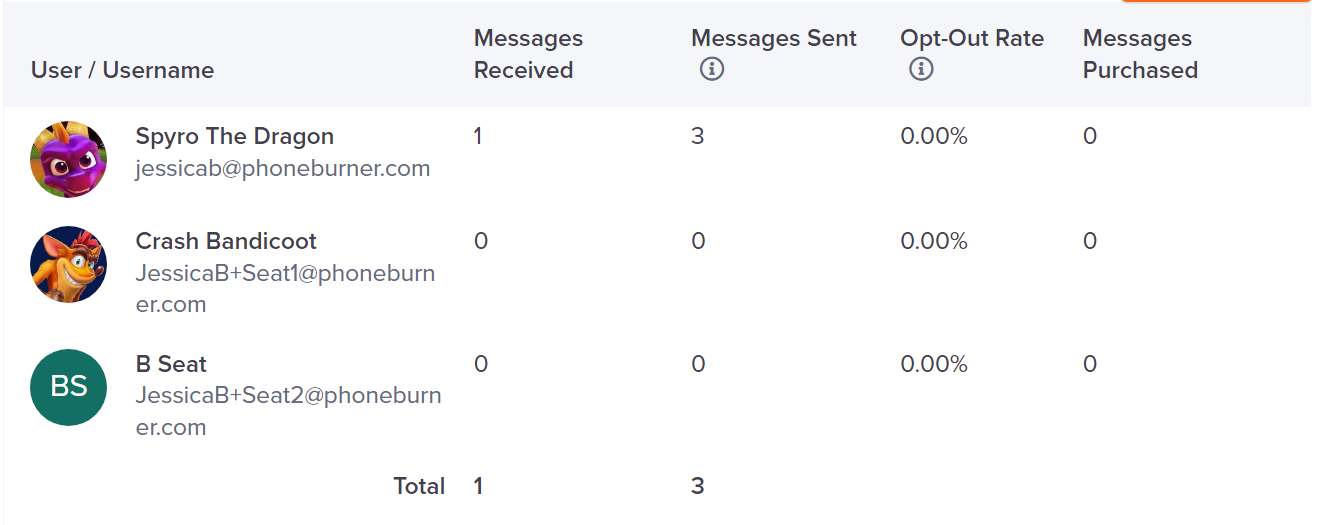Click the BS initials avatar circle
Viewport: 1318px width, 525px height.
click(x=69, y=387)
